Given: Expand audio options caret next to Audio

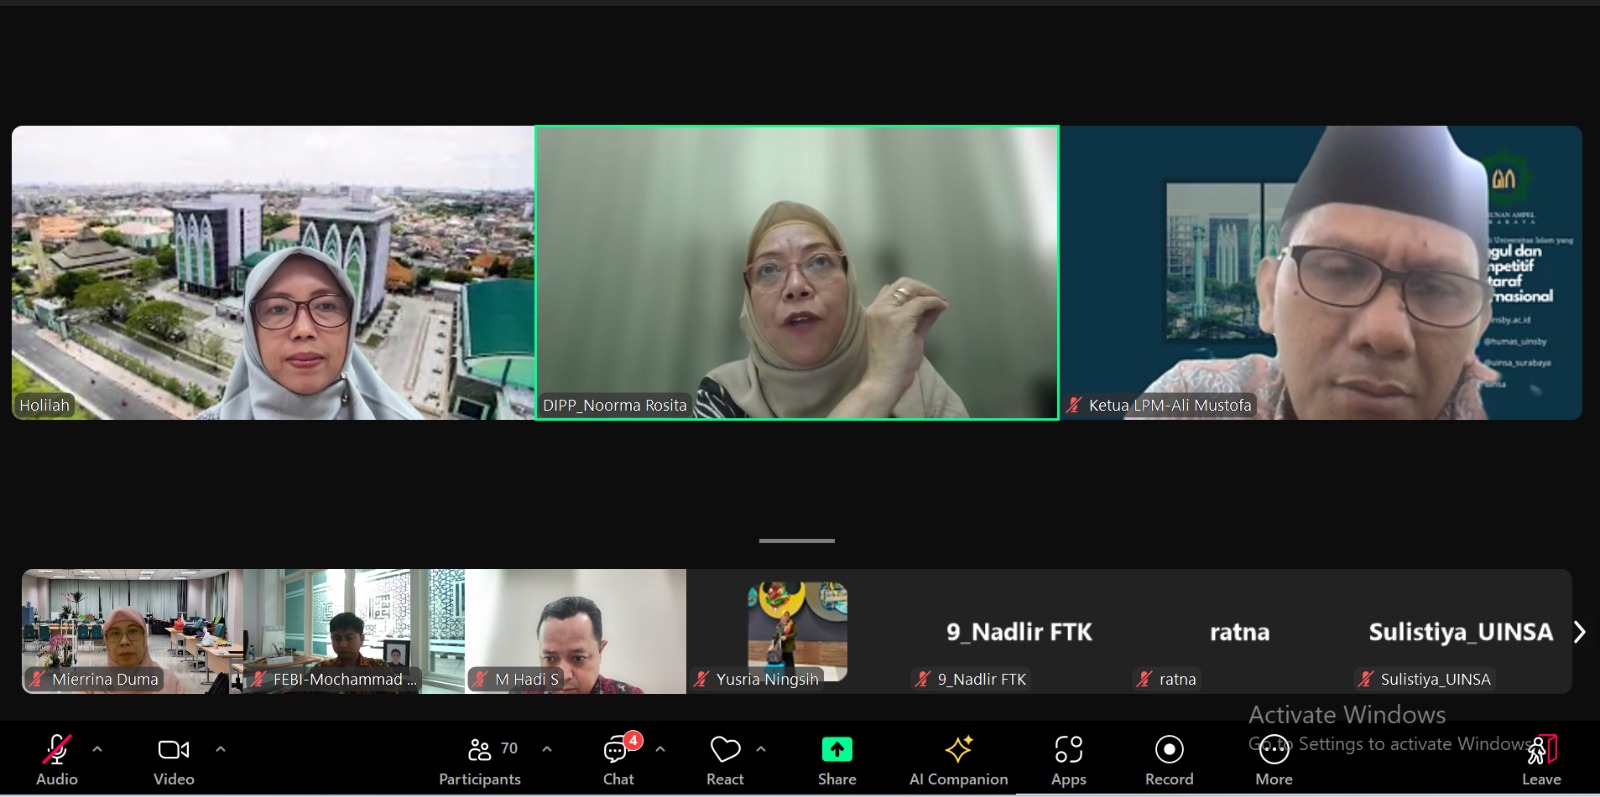Looking at the screenshot, I should click(x=97, y=749).
